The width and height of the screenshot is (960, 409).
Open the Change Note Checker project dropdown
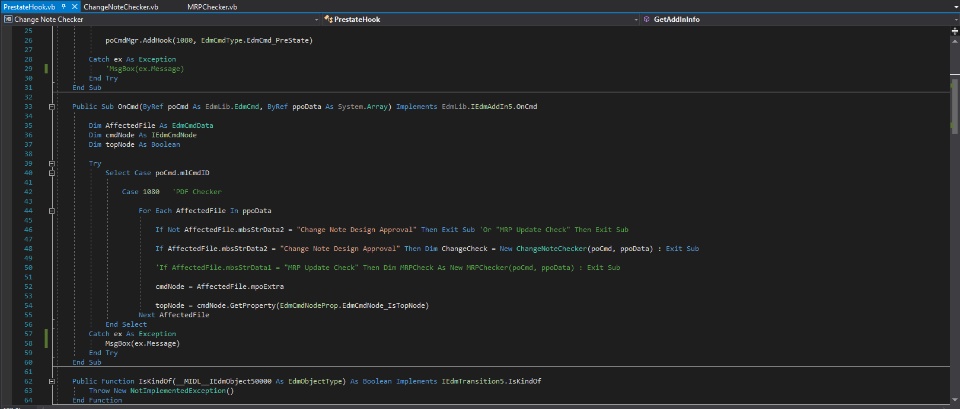point(318,19)
